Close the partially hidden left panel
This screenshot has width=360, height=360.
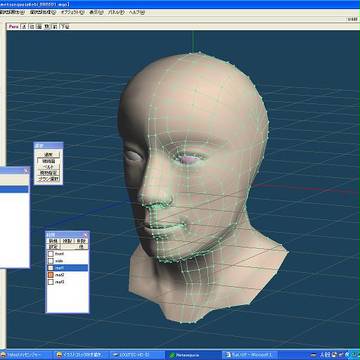pyautogui.click(x=26, y=170)
